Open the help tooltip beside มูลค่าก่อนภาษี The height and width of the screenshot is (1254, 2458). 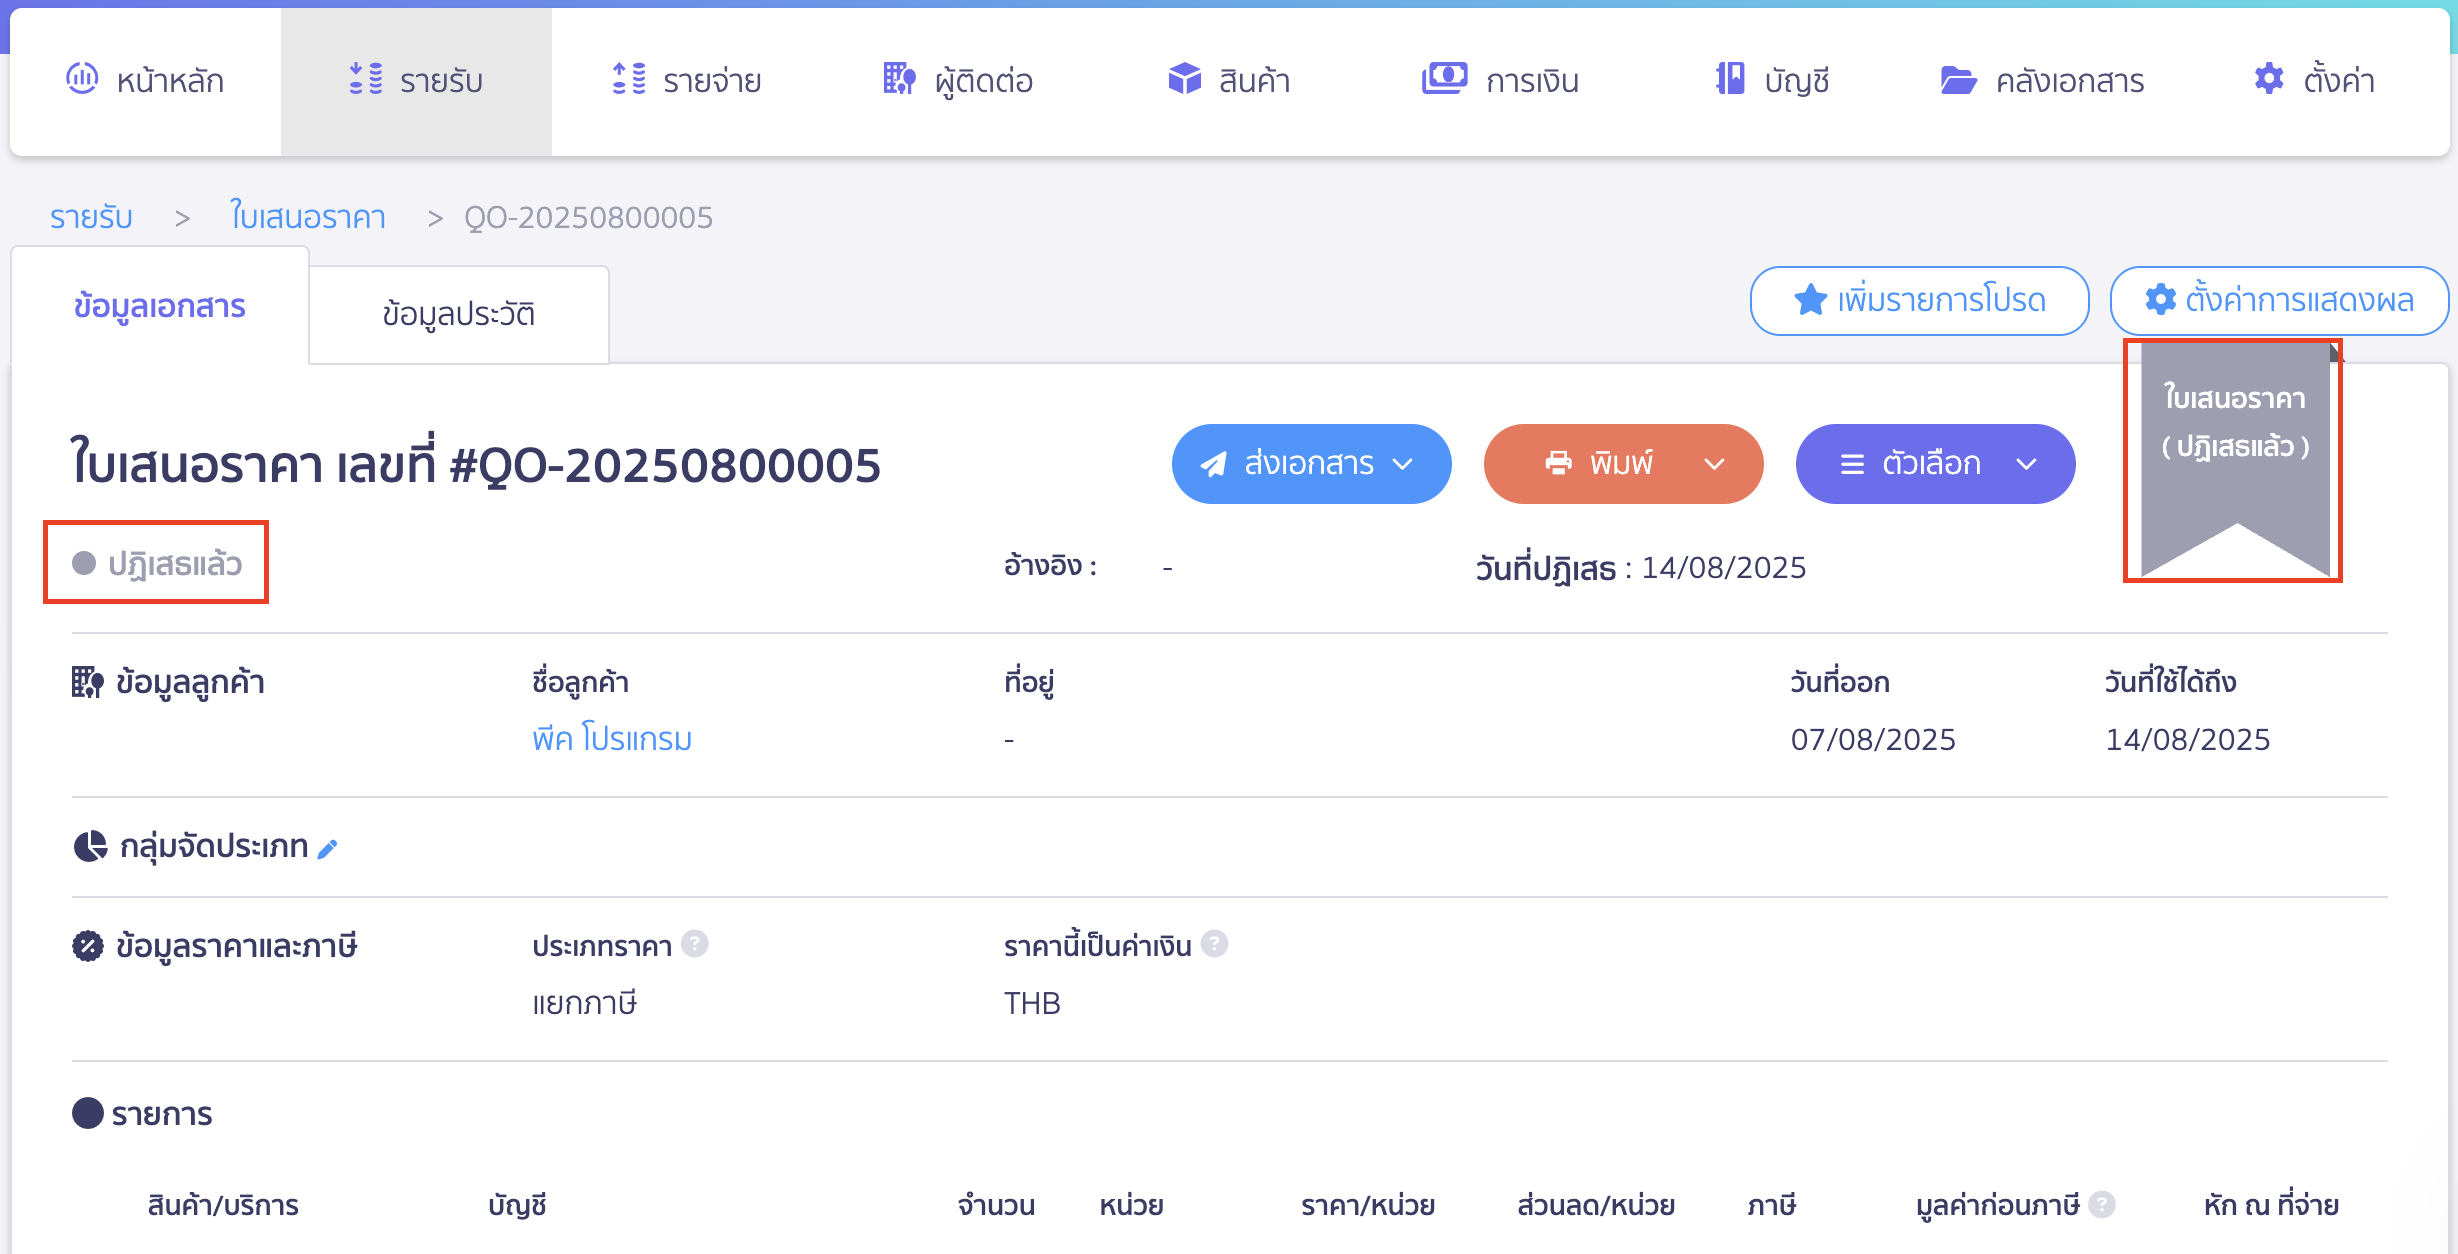point(2102,1204)
